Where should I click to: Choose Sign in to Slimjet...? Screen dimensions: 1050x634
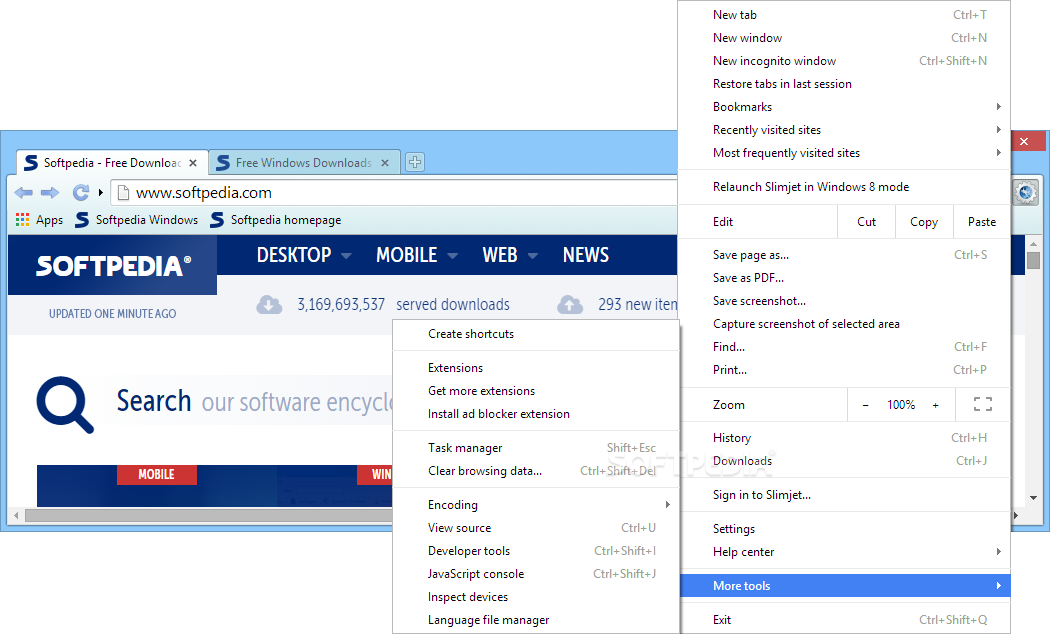844,495
